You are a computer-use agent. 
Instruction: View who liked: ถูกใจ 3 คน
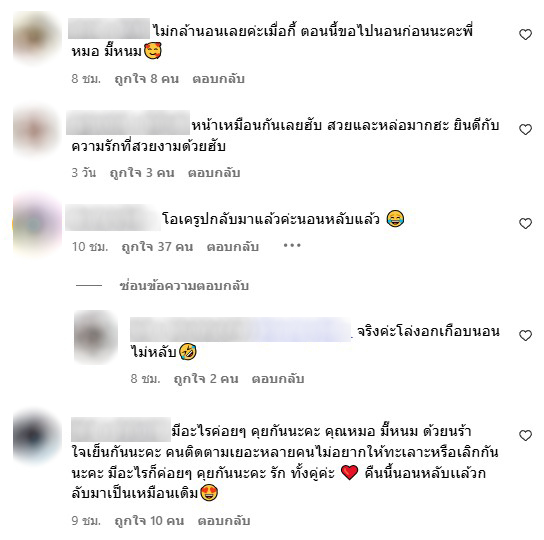pyautogui.click(x=142, y=172)
